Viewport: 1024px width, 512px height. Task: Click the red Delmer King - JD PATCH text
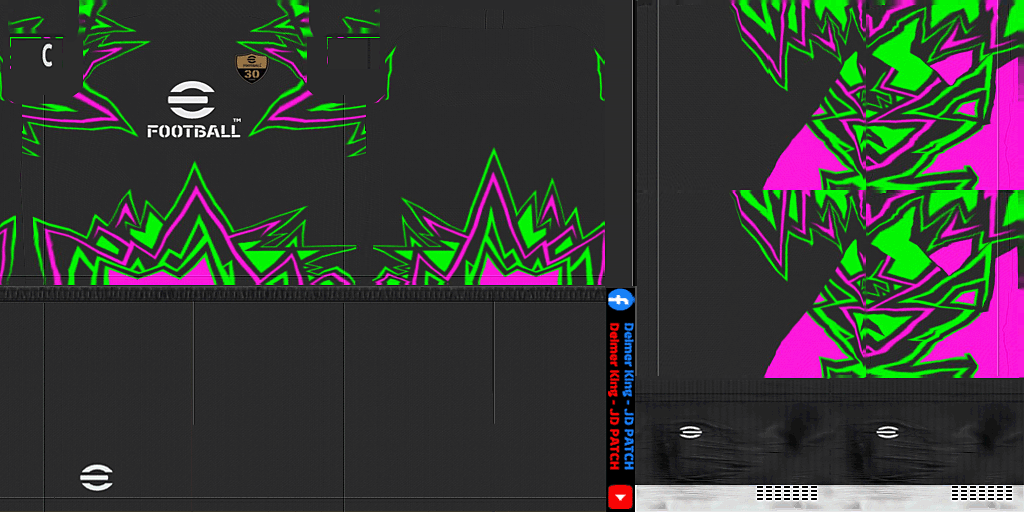[x=614, y=400]
